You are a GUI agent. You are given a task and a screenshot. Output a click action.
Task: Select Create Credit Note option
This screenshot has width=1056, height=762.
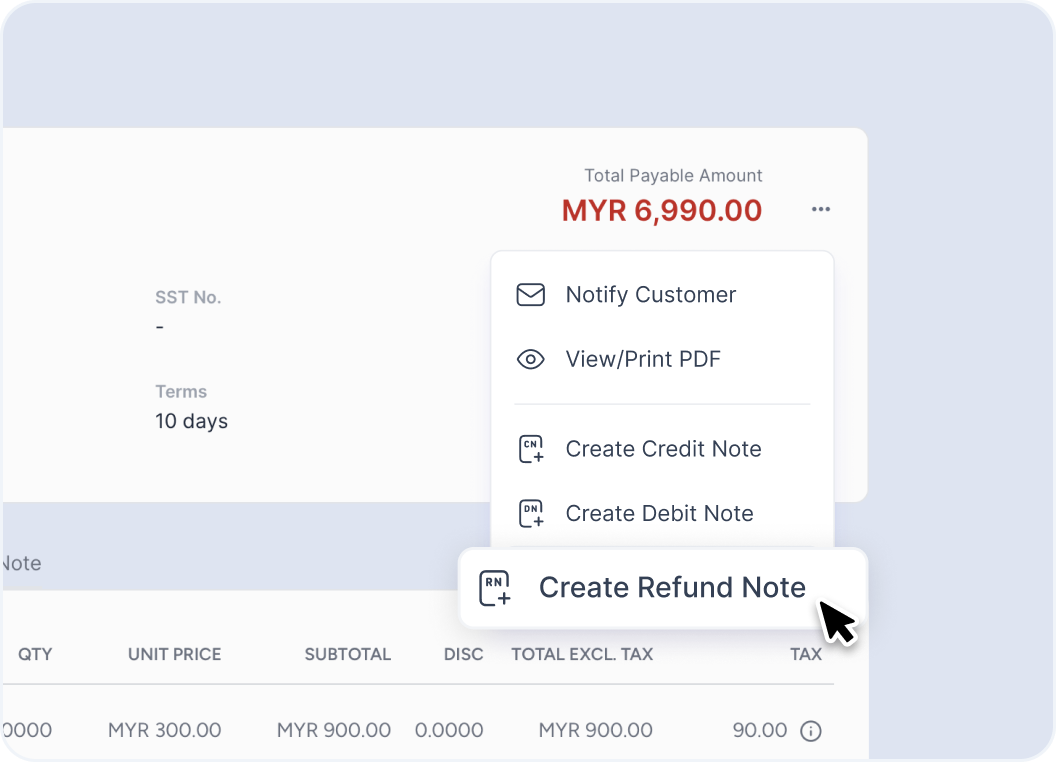coord(663,449)
